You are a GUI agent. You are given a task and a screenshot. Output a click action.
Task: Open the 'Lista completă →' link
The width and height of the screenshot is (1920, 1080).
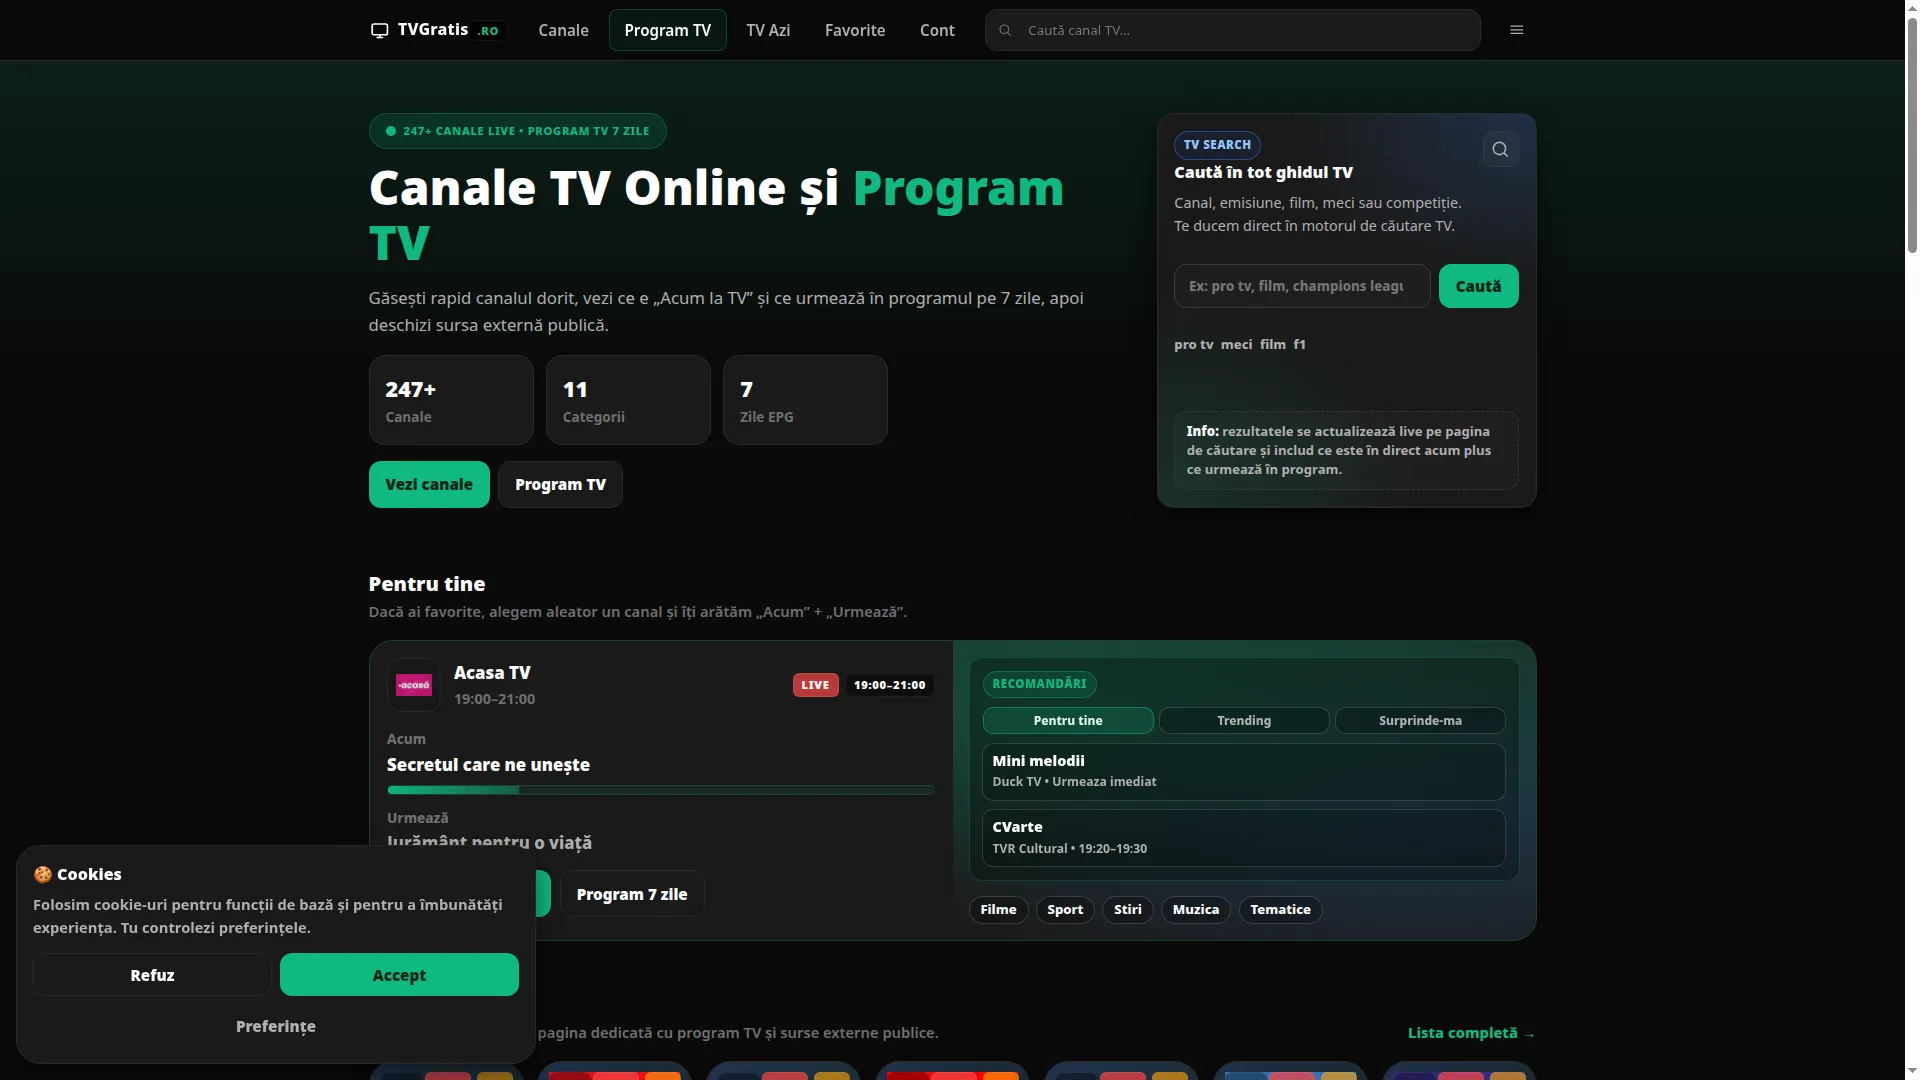[1471, 1033]
